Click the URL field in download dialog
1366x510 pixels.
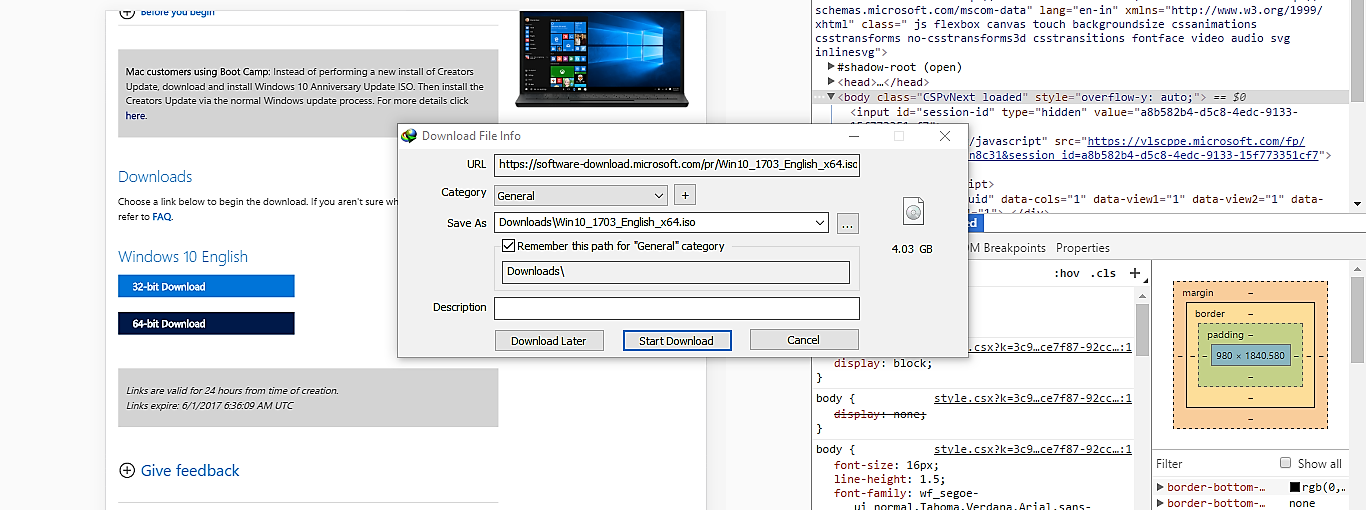677,165
